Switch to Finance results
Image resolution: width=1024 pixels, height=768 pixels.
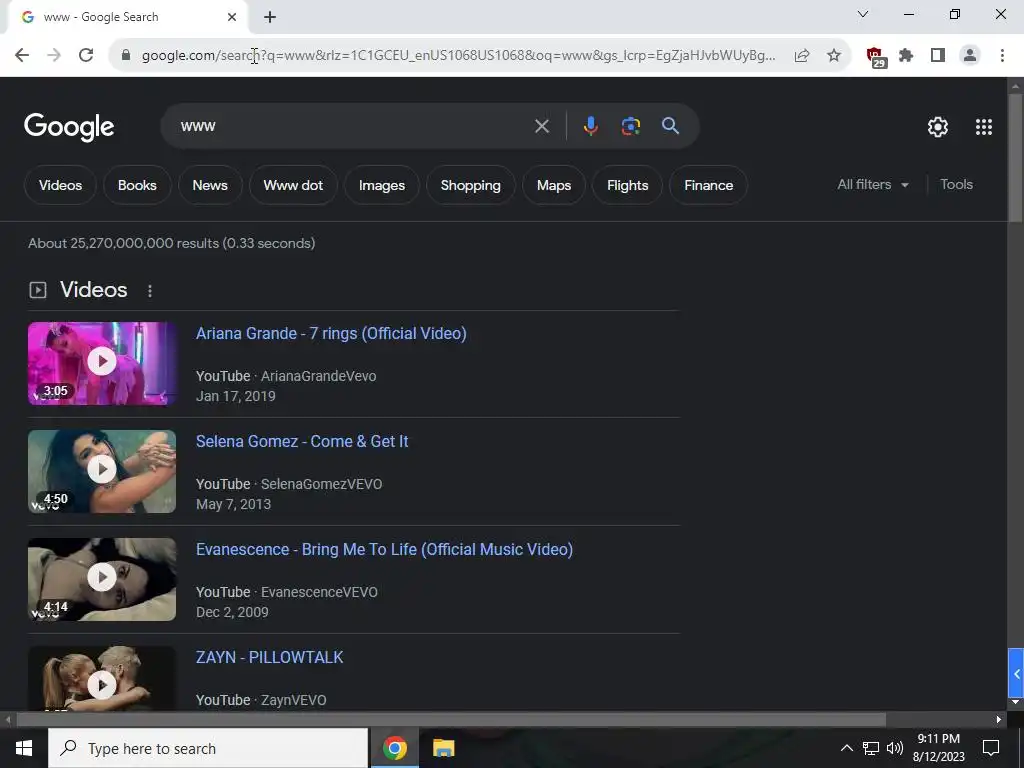click(x=709, y=185)
